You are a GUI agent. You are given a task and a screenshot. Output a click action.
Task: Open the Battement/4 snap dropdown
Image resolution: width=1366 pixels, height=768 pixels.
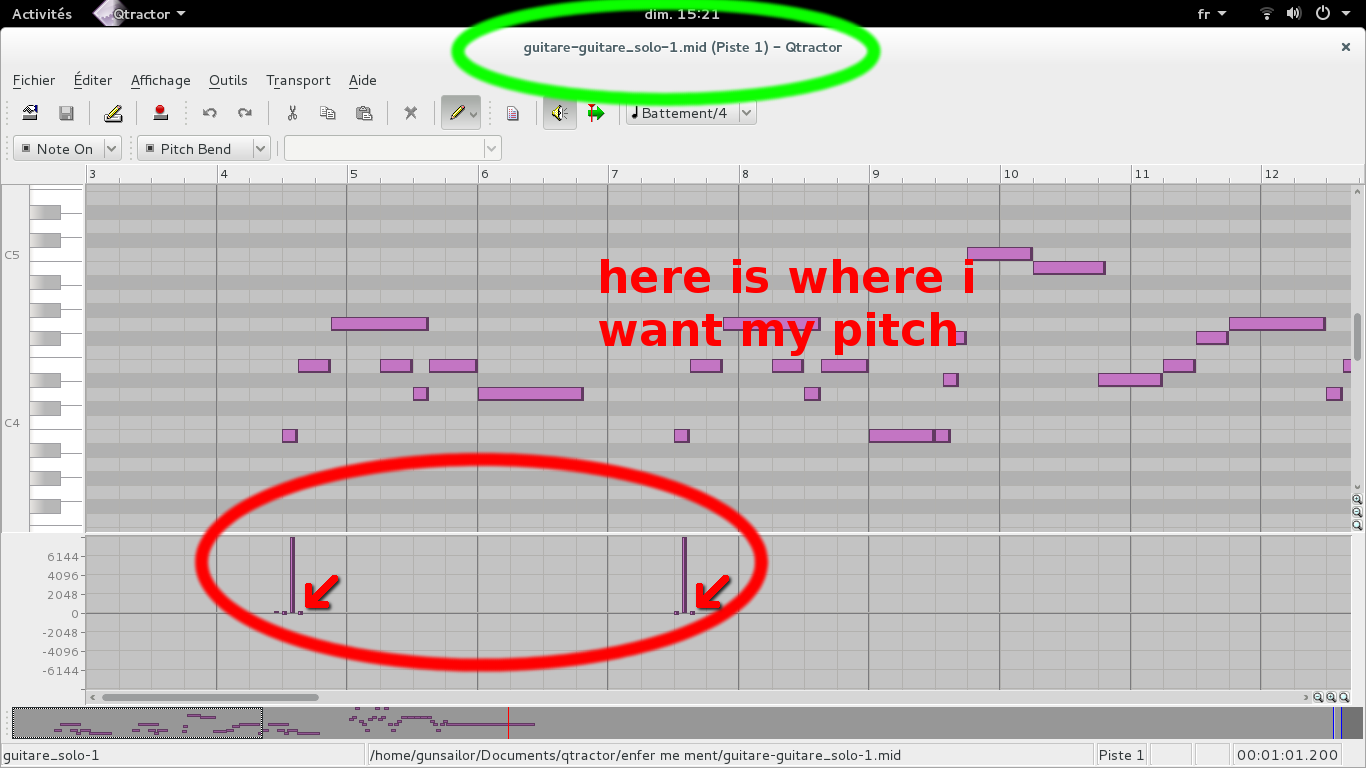coord(691,113)
